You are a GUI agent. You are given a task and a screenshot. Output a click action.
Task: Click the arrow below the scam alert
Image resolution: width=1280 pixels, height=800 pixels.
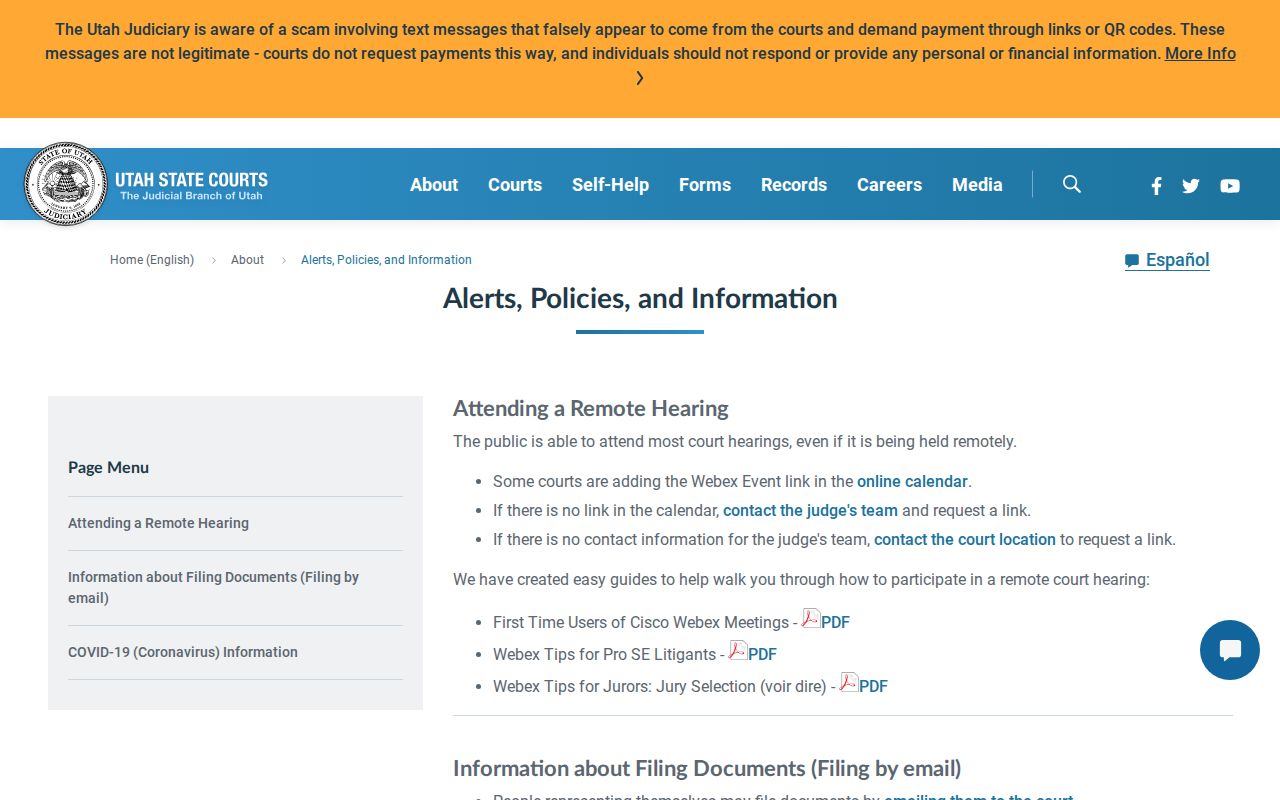(x=640, y=78)
